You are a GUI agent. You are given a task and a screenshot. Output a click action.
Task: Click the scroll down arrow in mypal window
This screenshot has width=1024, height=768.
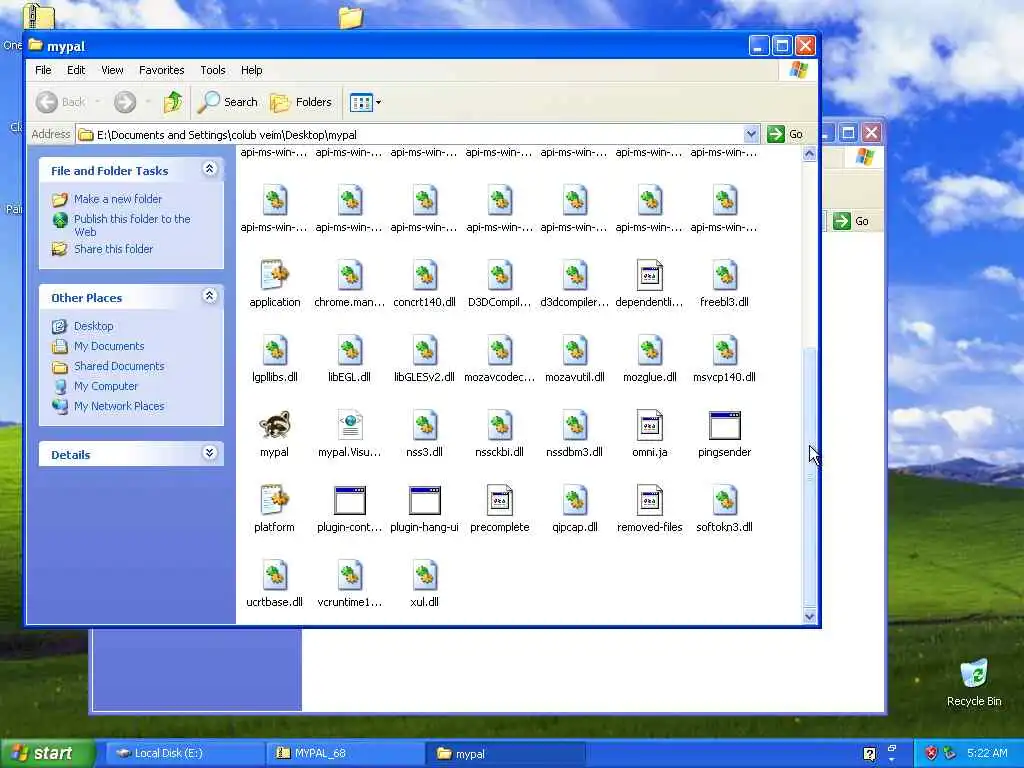point(810,616)
